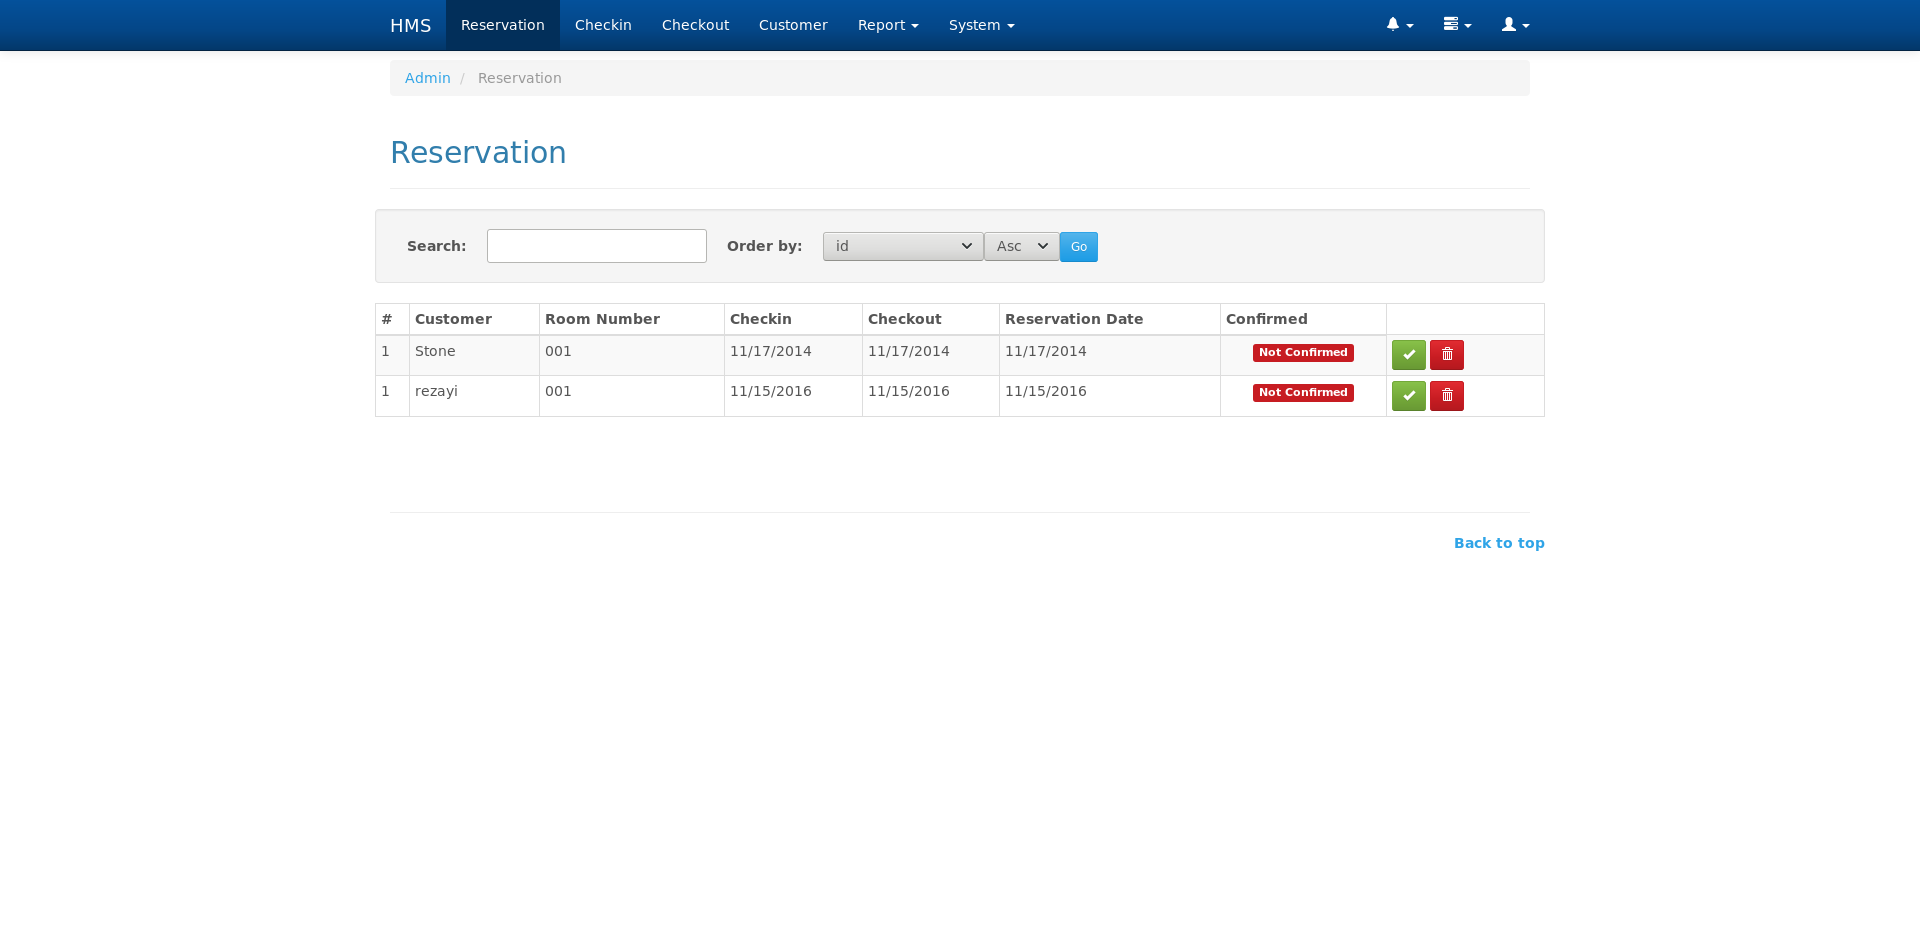Click the list icon in the top navbar
This screenshot has height=939, width=1920.
click(1456, 24)
